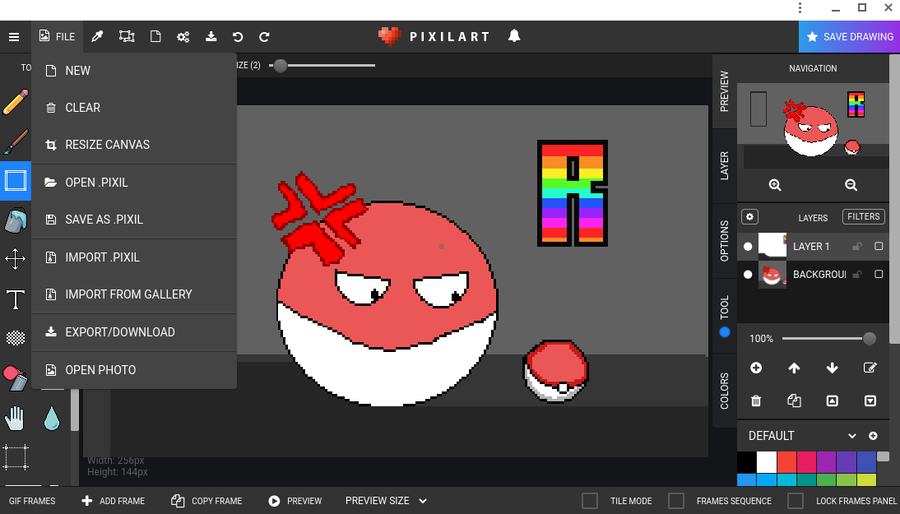Choose New from File menu

[x=134, y=71]
